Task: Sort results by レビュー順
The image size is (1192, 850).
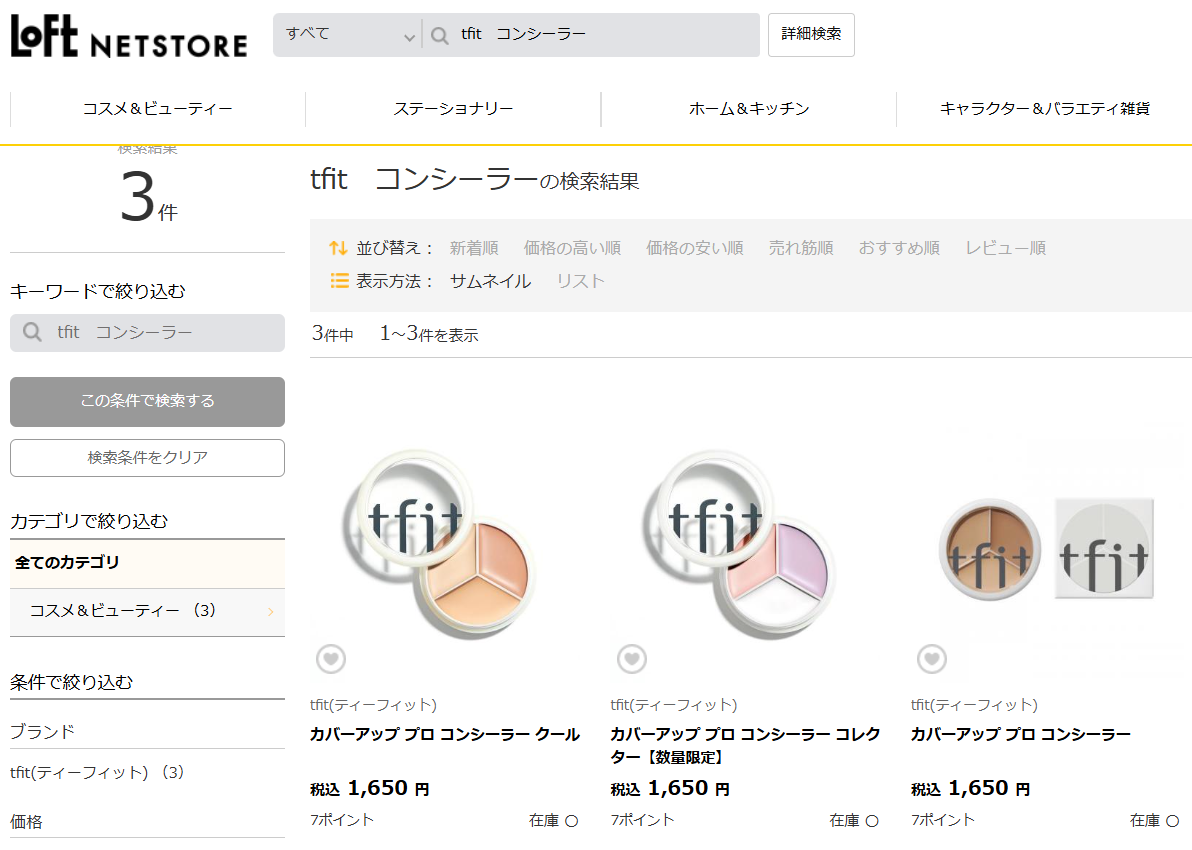Action: [1005, 248]
